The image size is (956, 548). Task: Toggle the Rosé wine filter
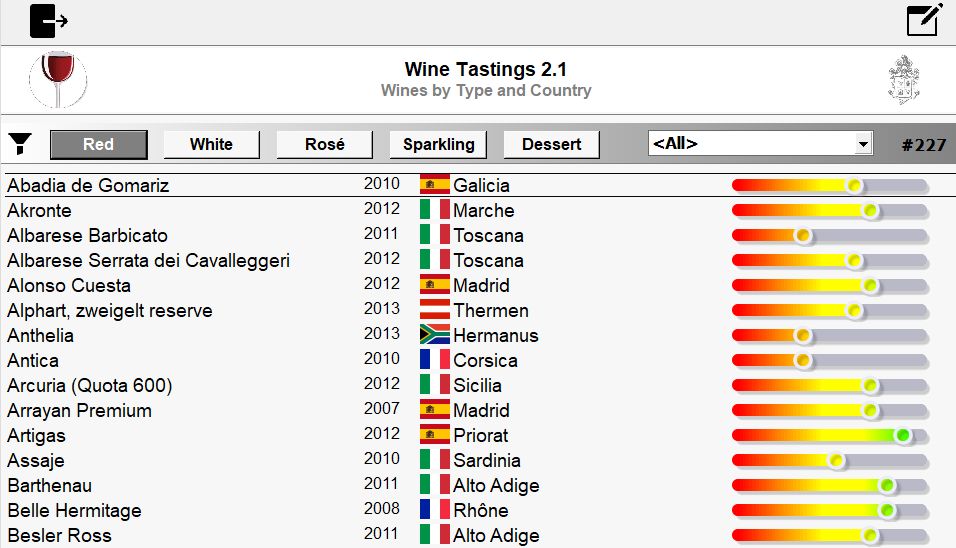tap(324, 144)
